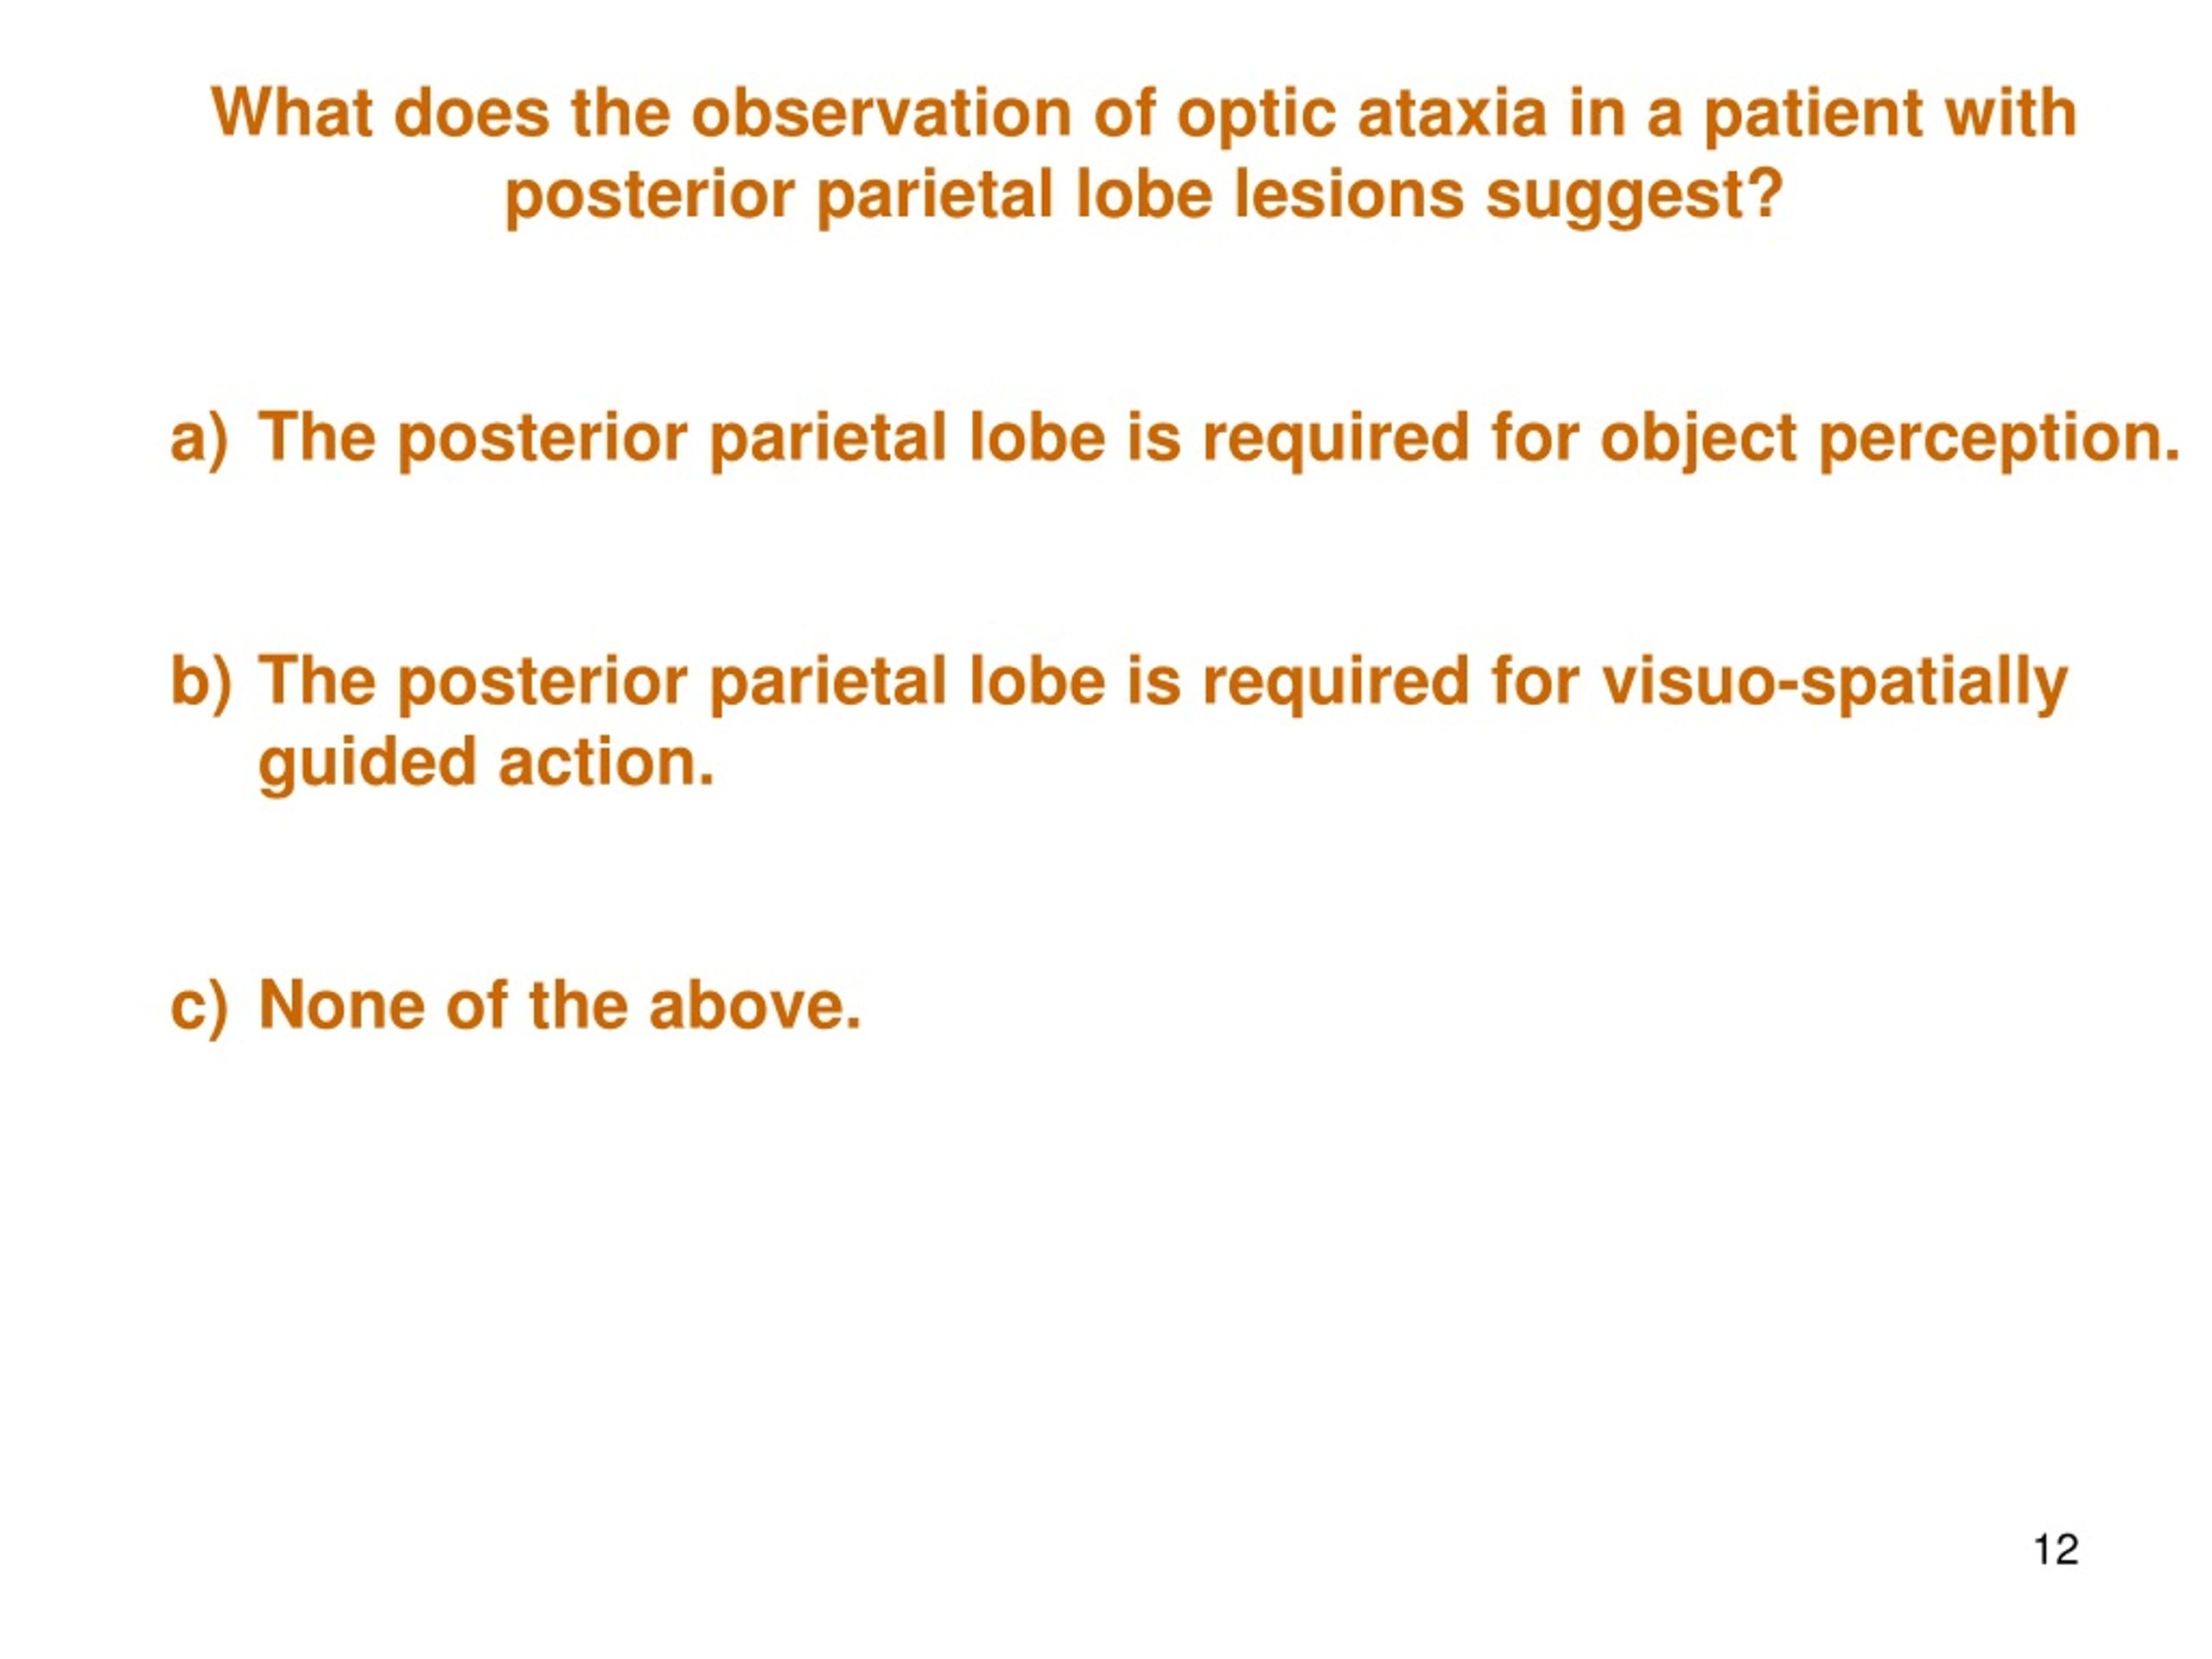Select answer option a) label
Viewport: 2212px width, 1659px height.
(x=199, y=438)
